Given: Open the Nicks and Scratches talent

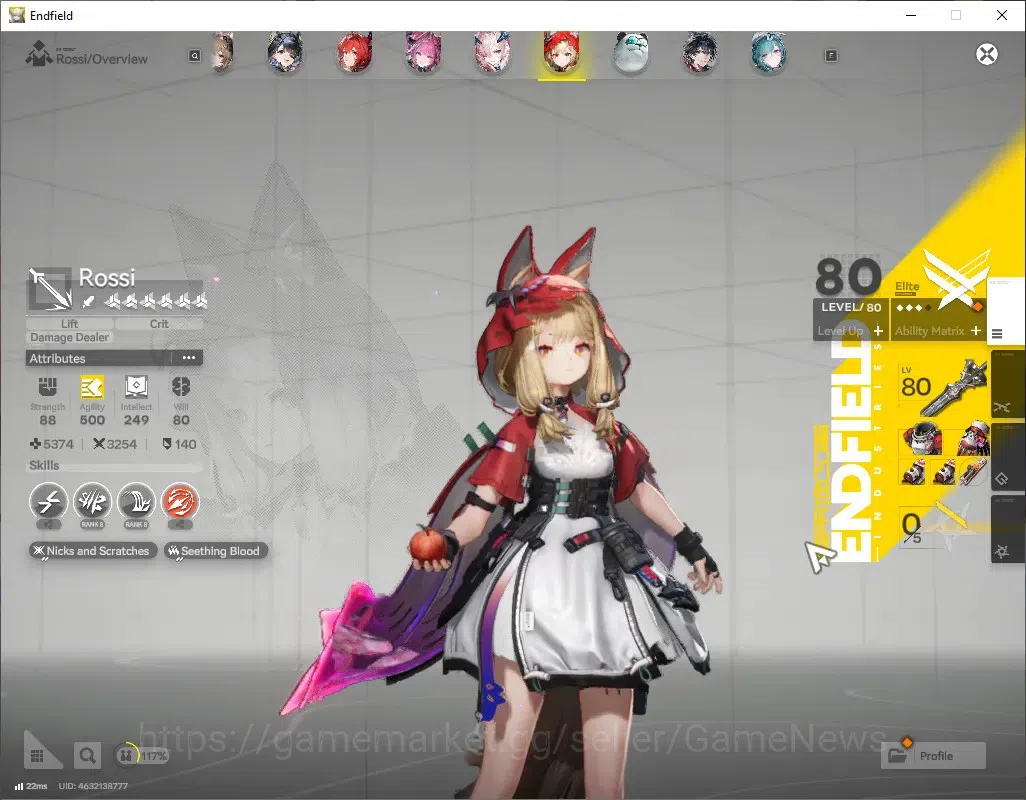Looking at the screenshot, I should [93, 551].
